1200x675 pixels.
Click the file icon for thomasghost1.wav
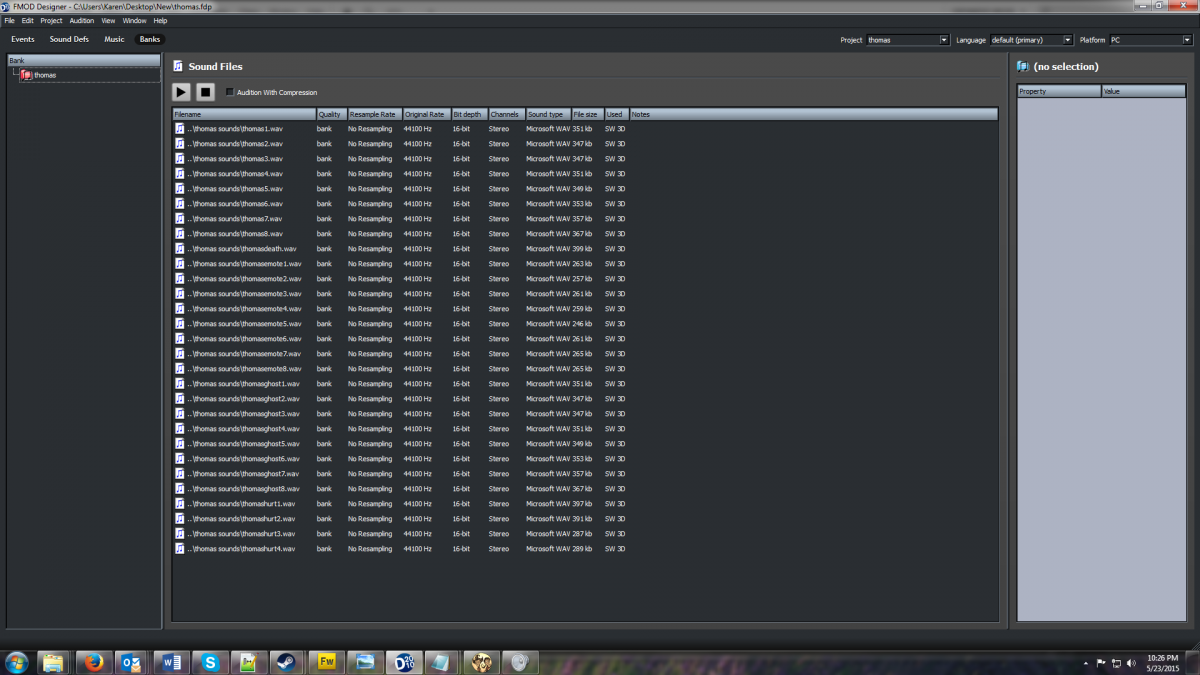[x=180, y=384]
